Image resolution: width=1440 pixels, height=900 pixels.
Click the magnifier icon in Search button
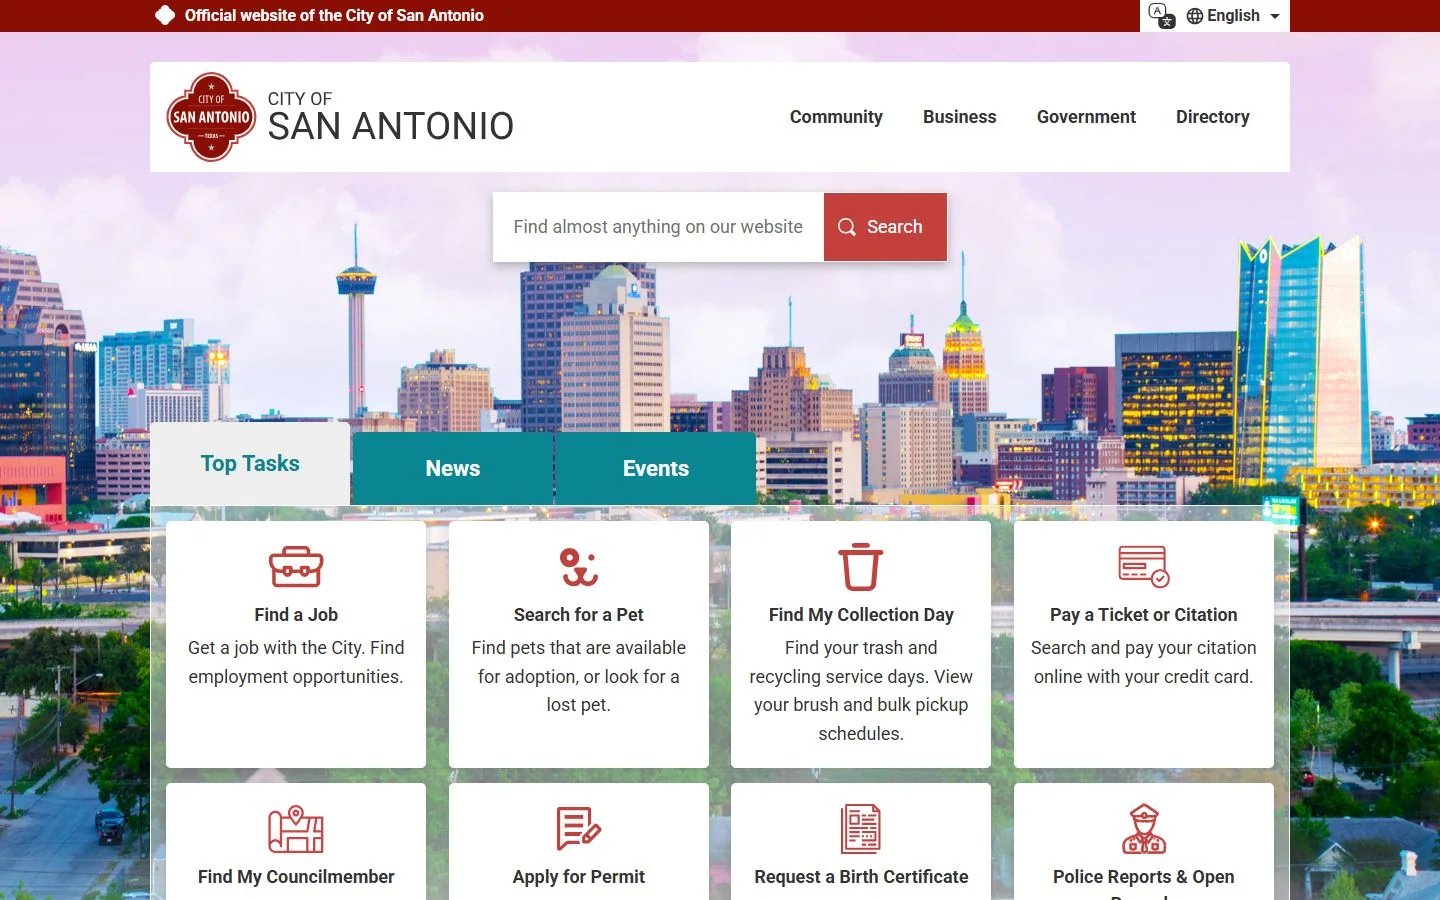pos(847,227)
